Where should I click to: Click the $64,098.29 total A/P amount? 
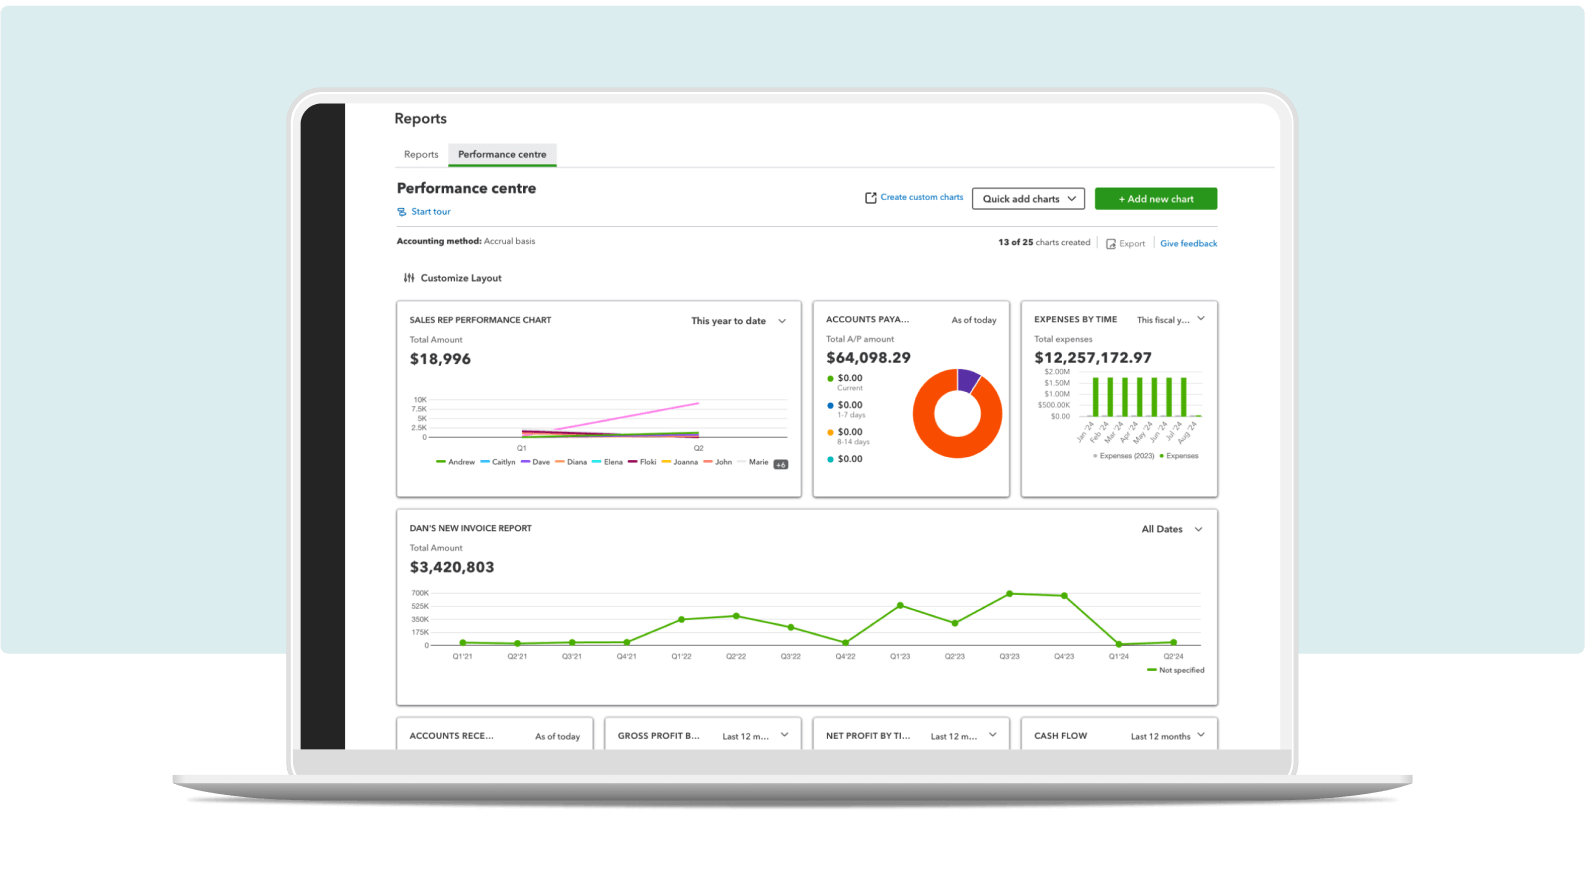pos(868,358)
